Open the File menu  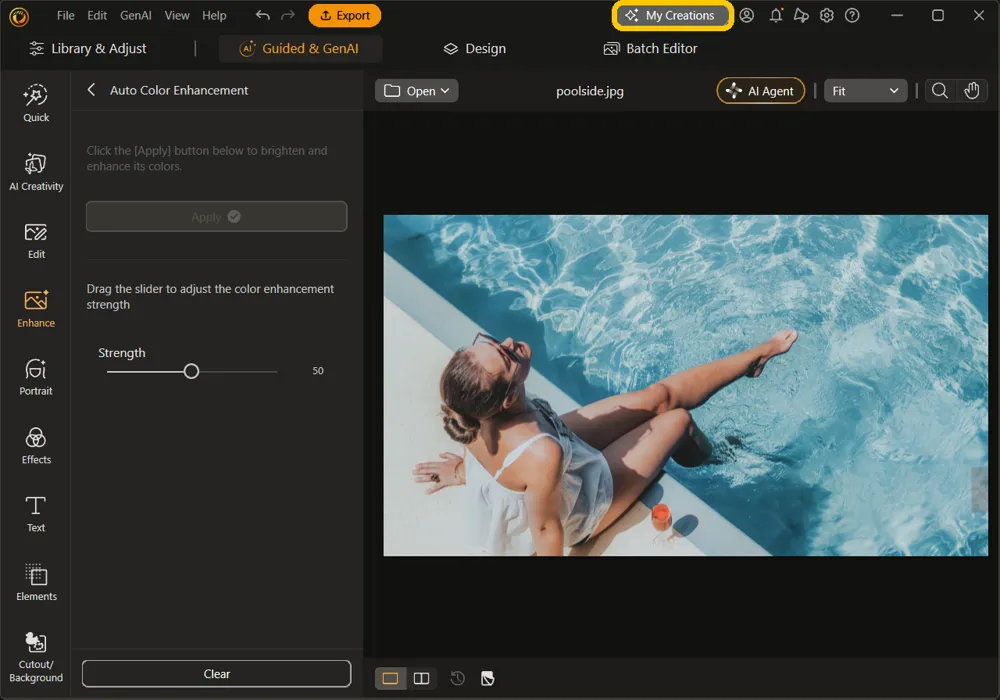click(x=66, y=15)
